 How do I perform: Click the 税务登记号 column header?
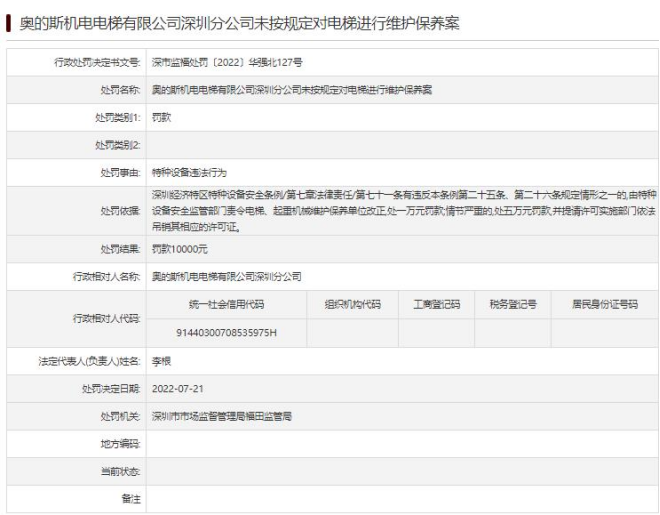[x=513, y=304]
